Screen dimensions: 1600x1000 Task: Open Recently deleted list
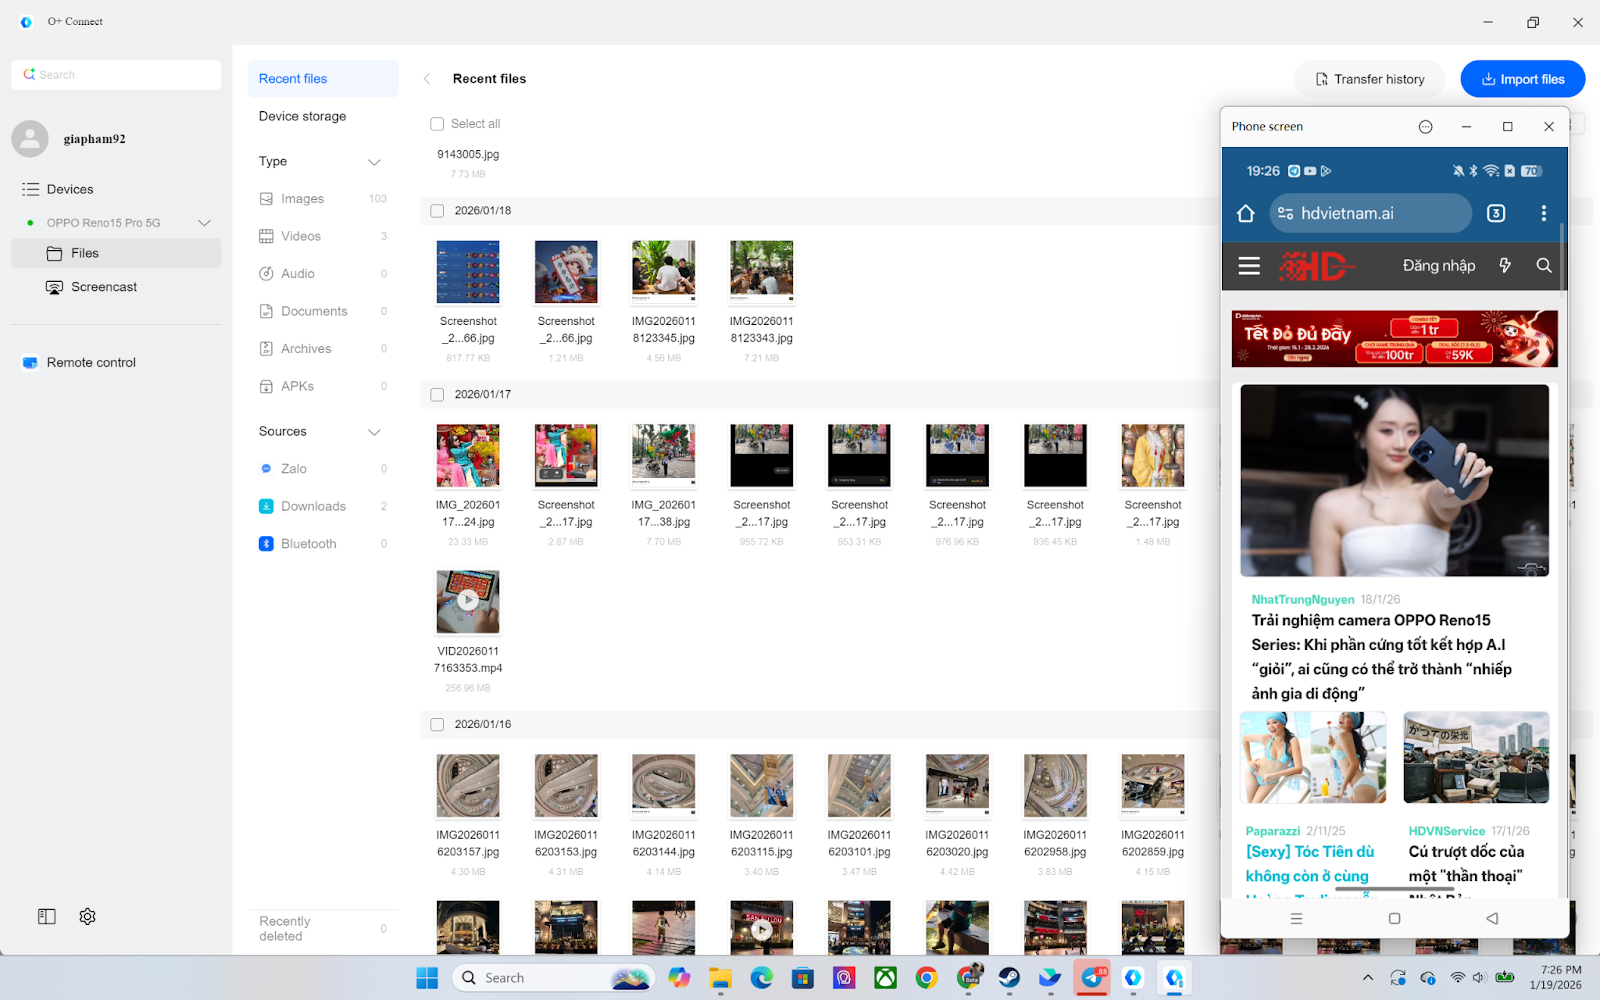(x=323, y=929)
